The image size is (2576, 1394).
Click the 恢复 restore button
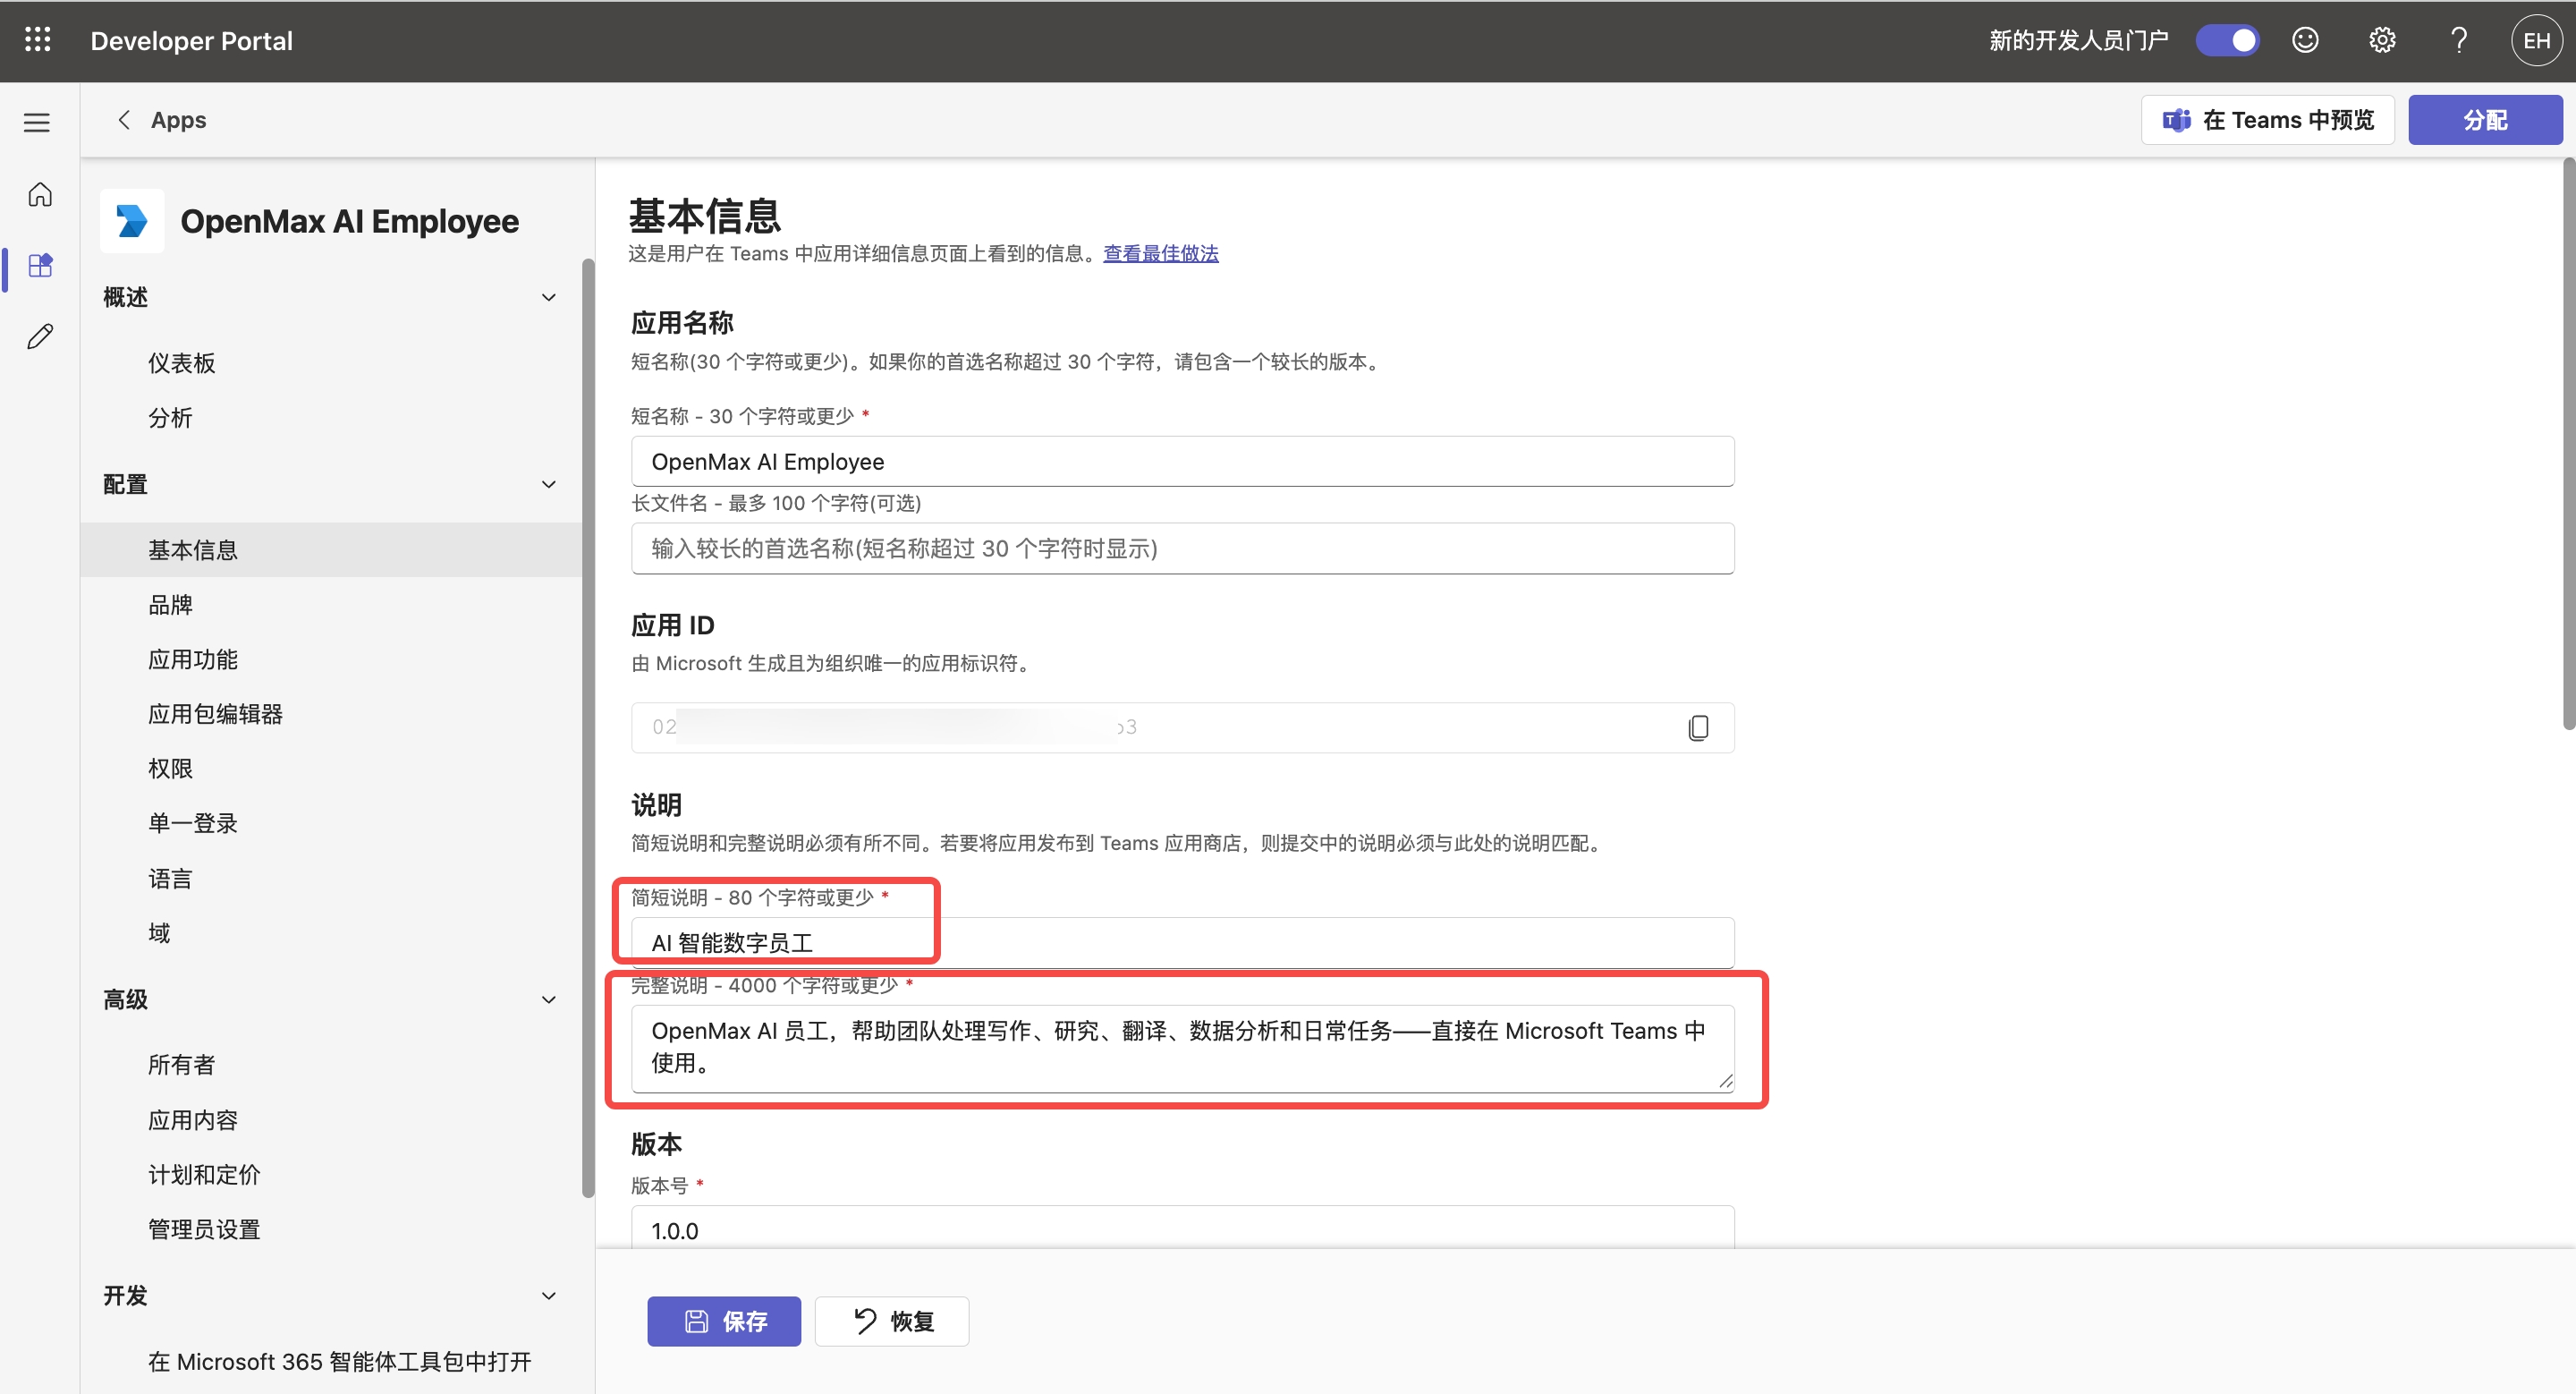pyautogui.click(x=892, y=1321)
